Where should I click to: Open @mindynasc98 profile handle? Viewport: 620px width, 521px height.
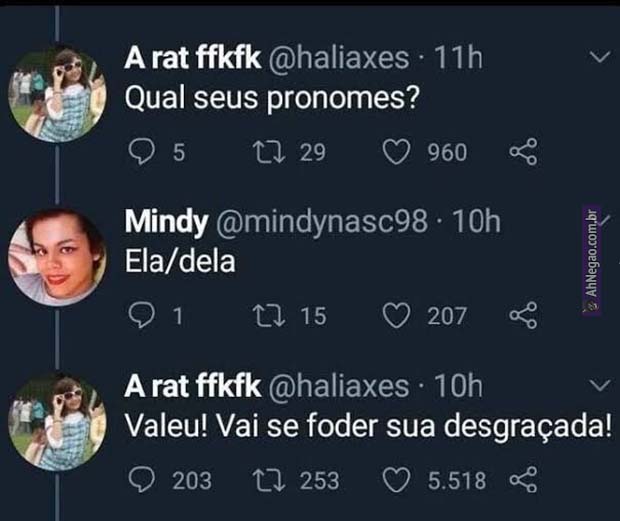tap(320, 222)
